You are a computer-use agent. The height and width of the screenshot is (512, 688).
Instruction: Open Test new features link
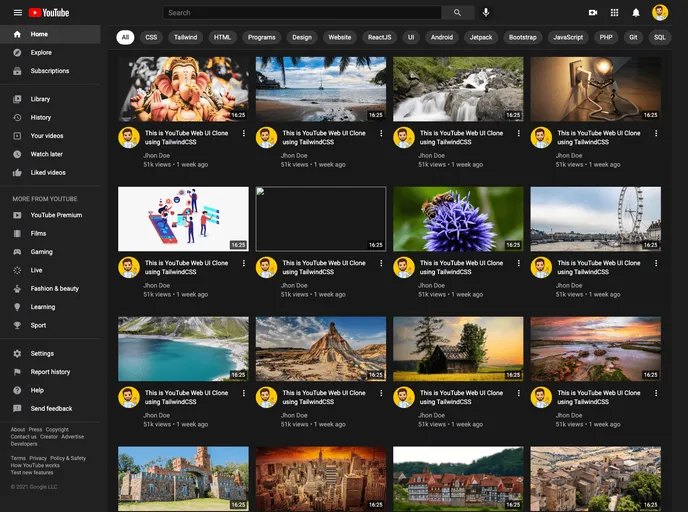point(32,473)
